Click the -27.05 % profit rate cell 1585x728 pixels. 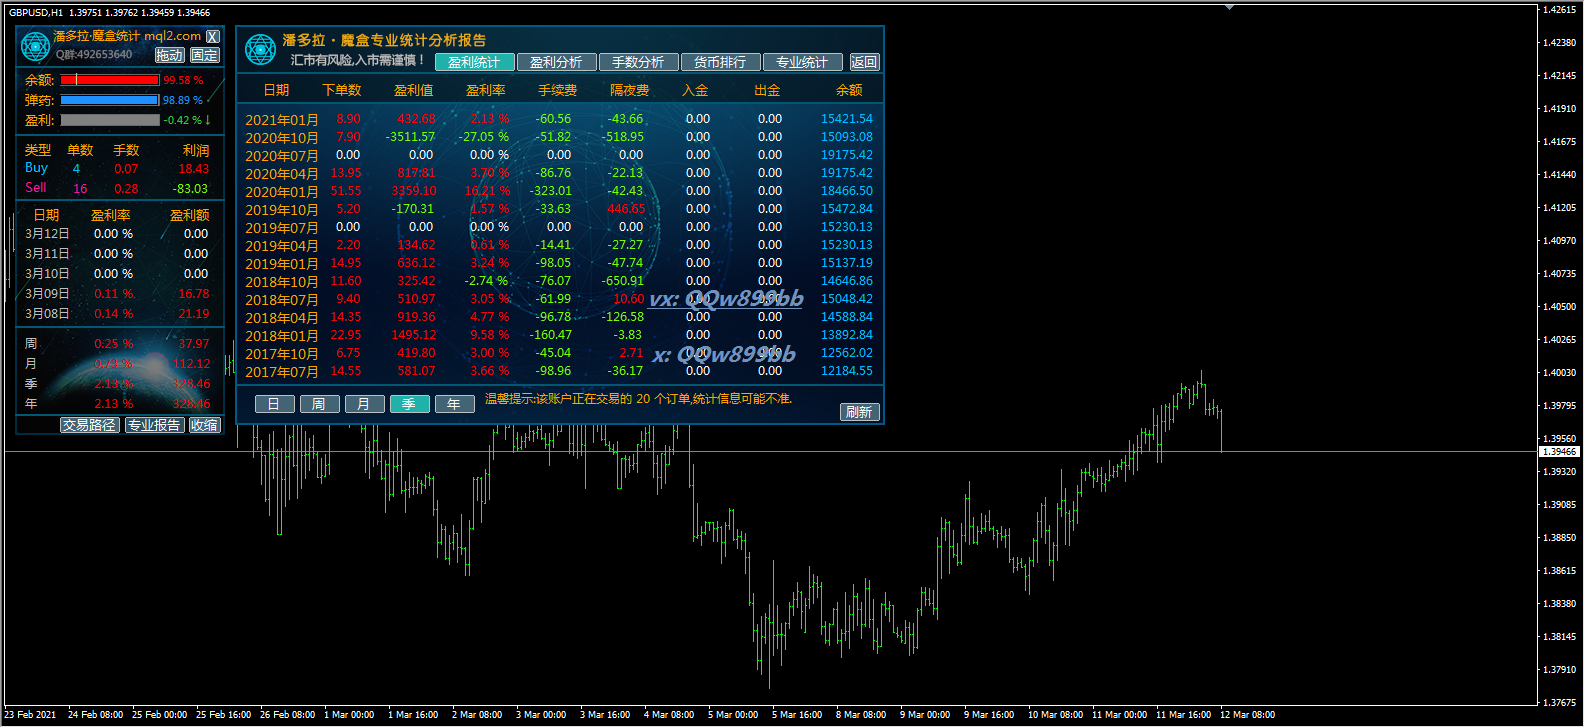coord(484,137)
